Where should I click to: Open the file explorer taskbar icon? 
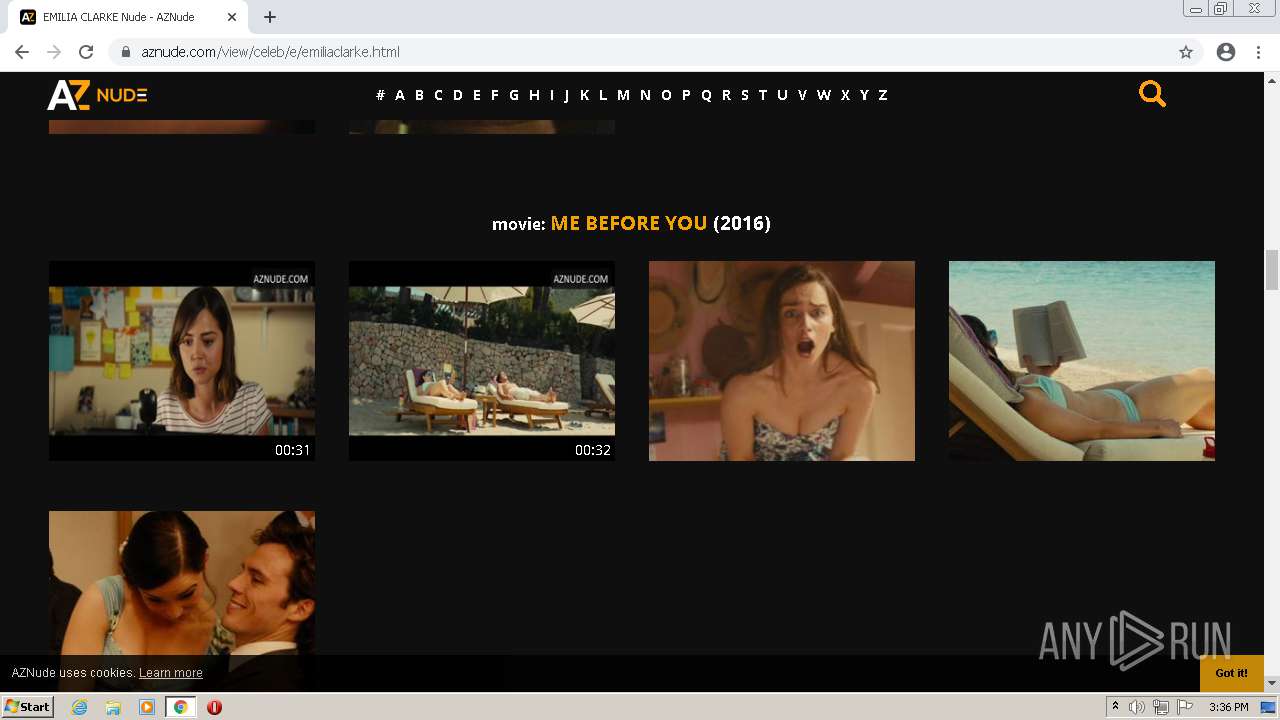pos(113,707)
